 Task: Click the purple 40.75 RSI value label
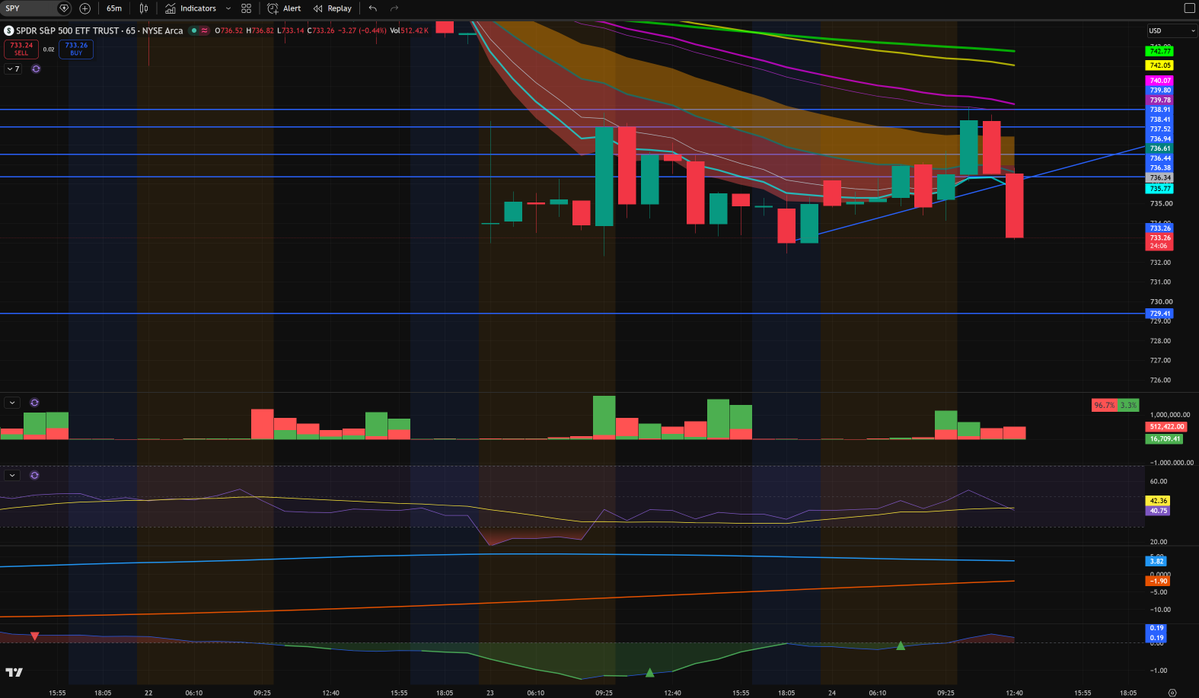(1157, 511)
